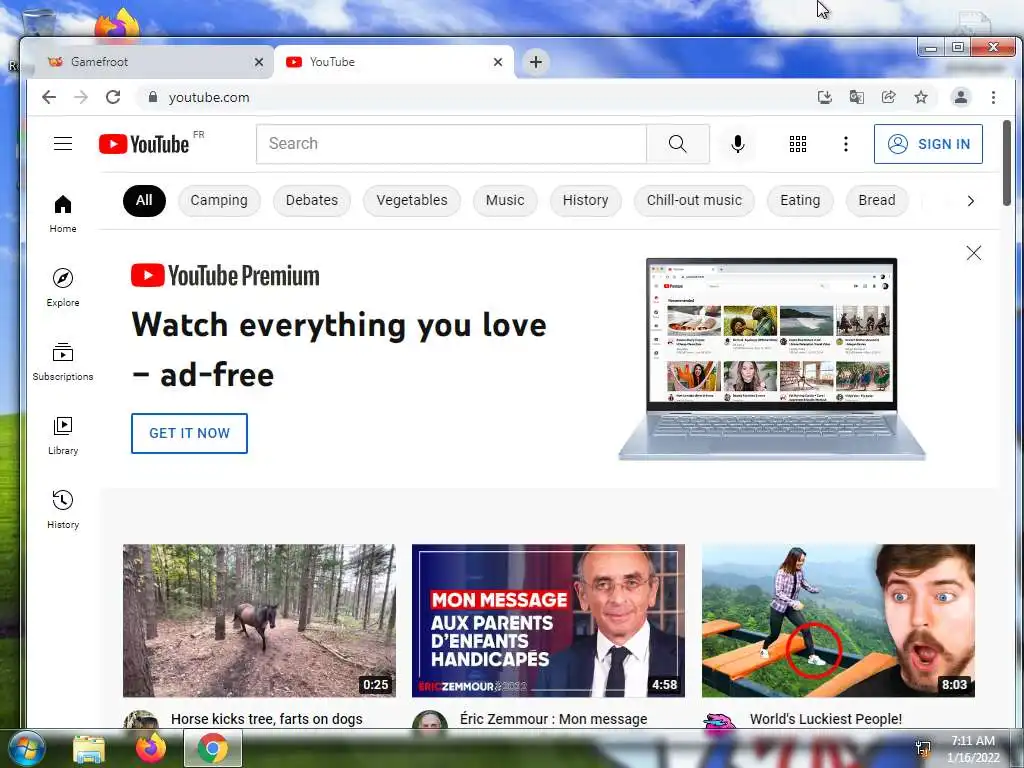Open Library in sidebar

(63, 436)
